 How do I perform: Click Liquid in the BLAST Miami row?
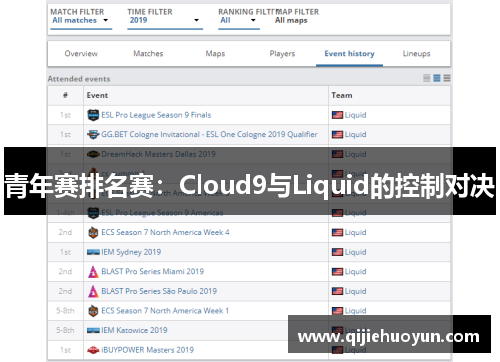point(356,272)
